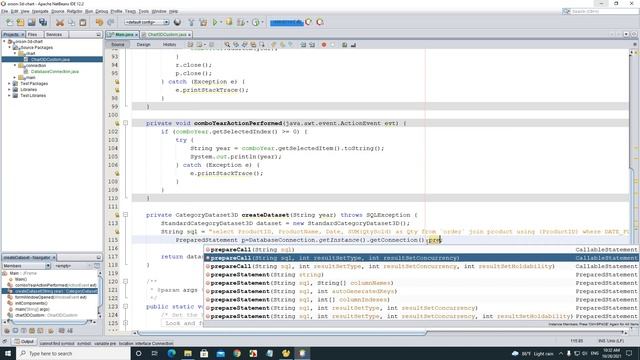Expand the Test Libraries node

tap(10, 96)
